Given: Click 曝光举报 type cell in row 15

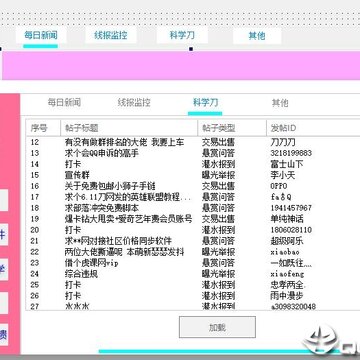Looking at the screenshot, I should click(218, 175).
